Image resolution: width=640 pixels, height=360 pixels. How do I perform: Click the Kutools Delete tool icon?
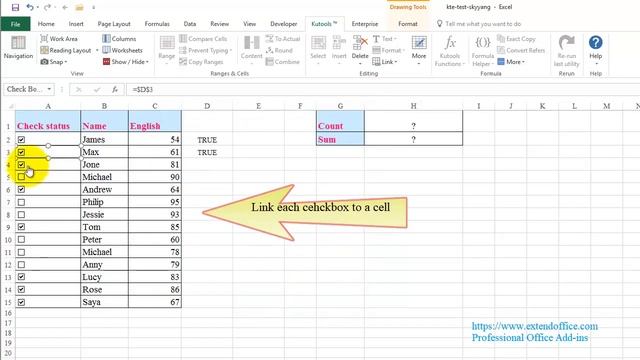click(x=360, y=43)
